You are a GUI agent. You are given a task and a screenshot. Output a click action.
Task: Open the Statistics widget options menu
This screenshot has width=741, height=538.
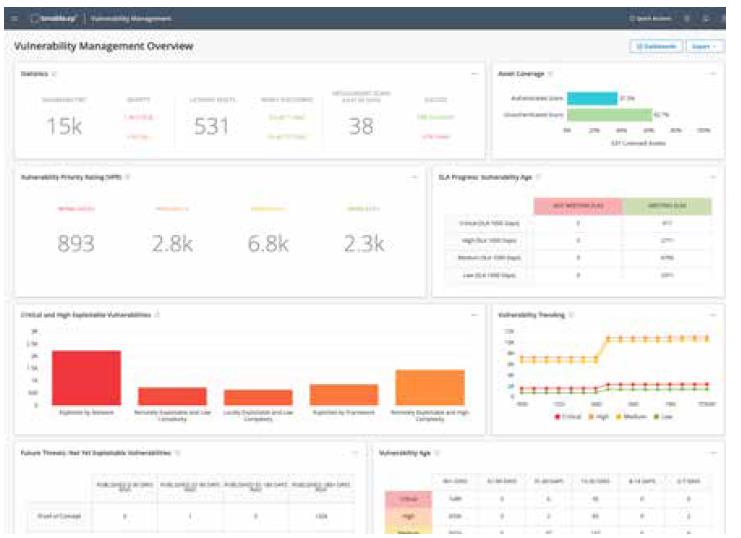pyautogui.click(x=473, y=73)
